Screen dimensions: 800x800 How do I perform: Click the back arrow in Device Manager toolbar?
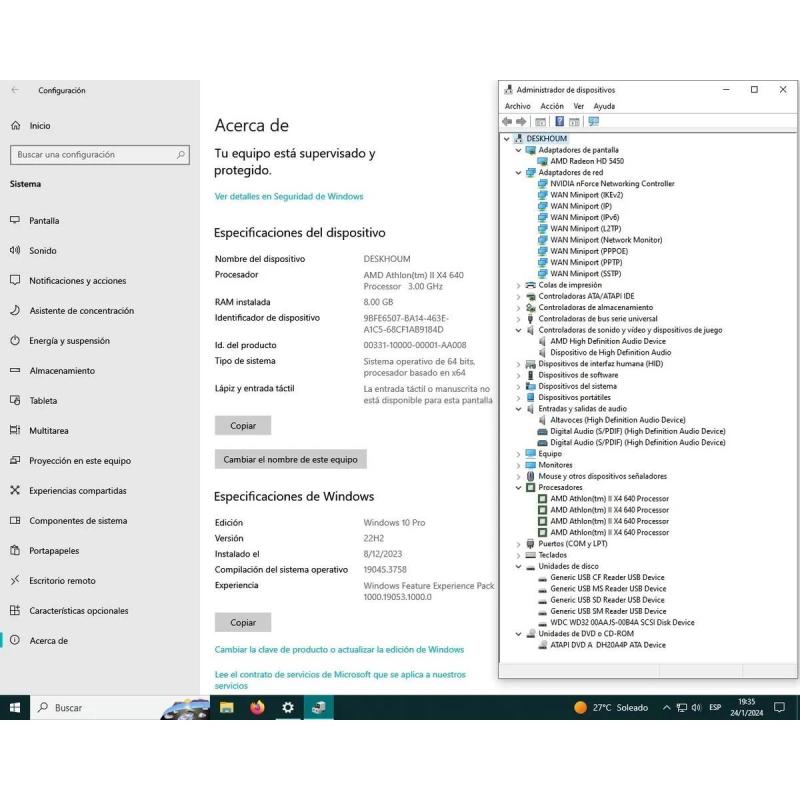[507, 121]
